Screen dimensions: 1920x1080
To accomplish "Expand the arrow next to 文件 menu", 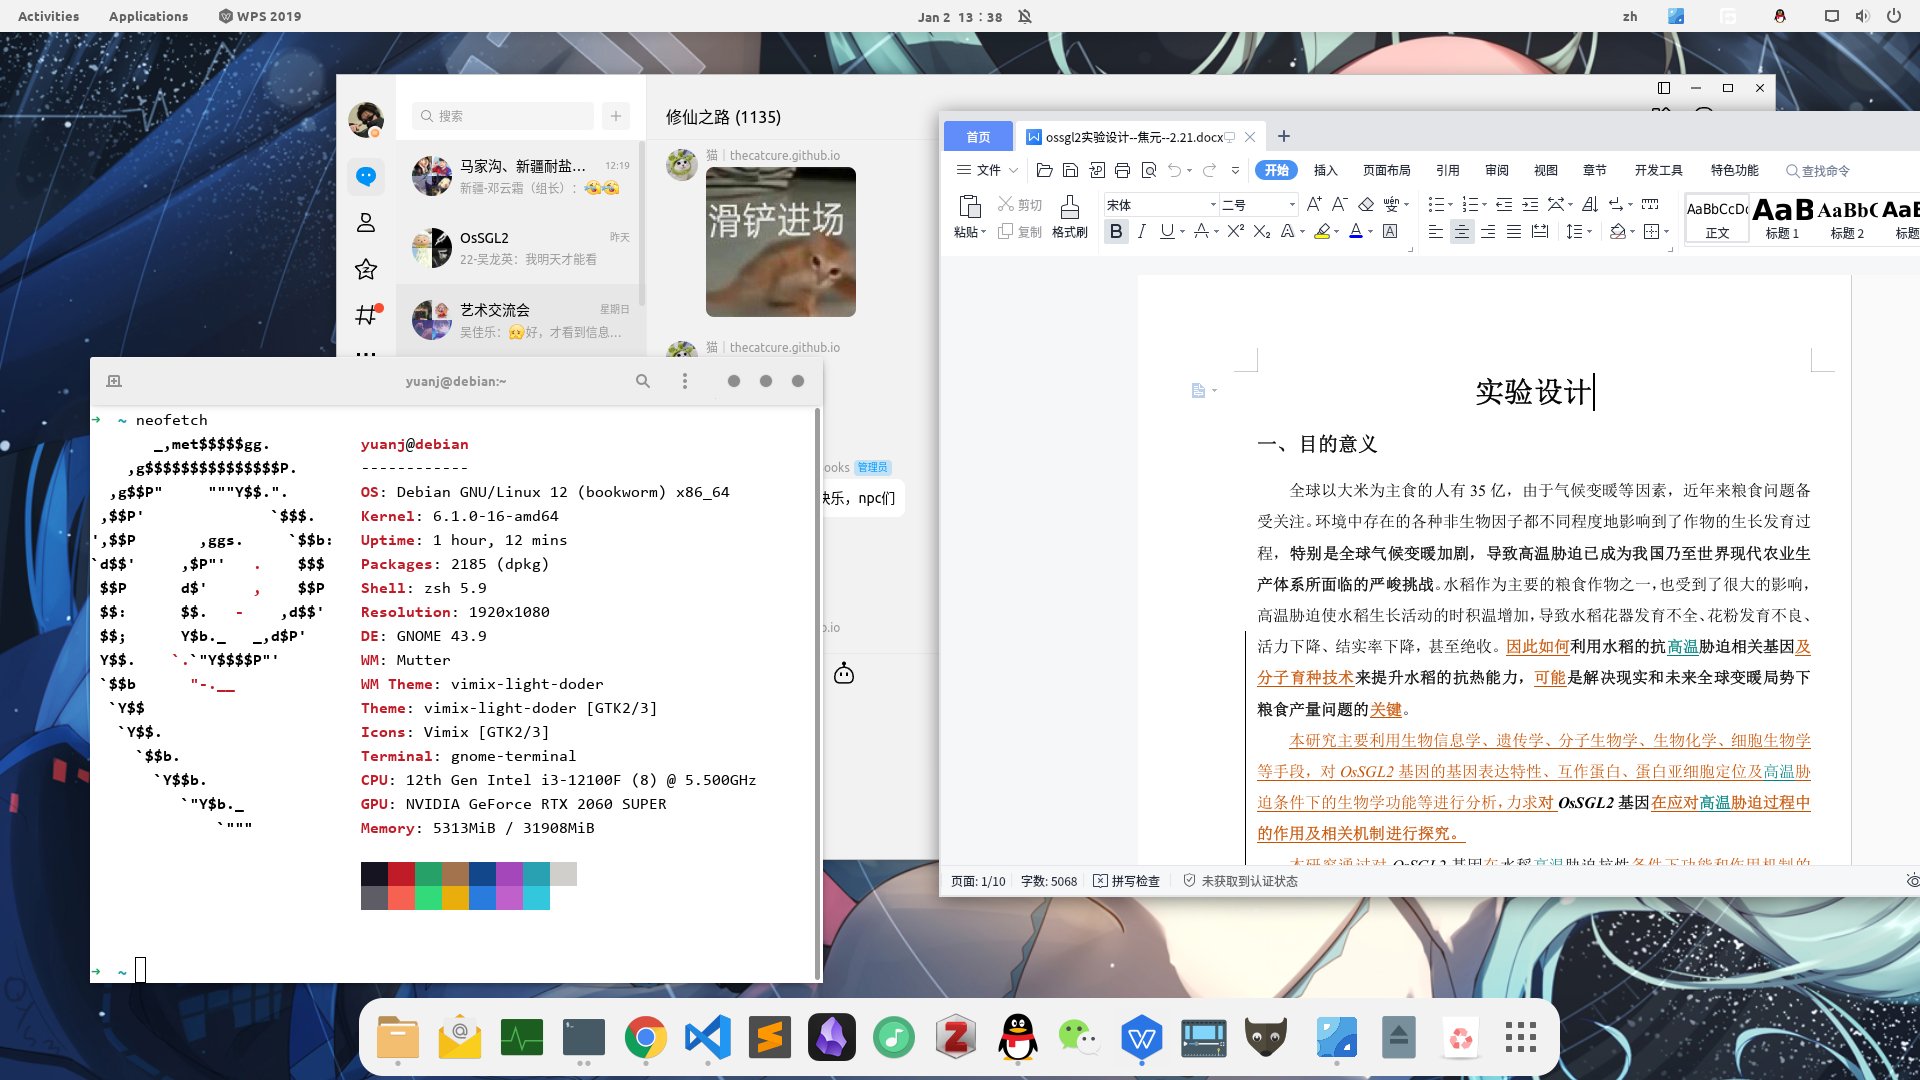I will click(x=1013, y=170).
